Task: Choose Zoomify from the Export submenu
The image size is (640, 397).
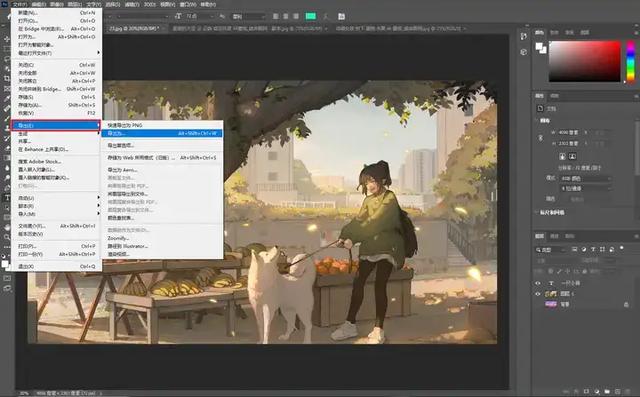Action: click(x=162, y=238)
